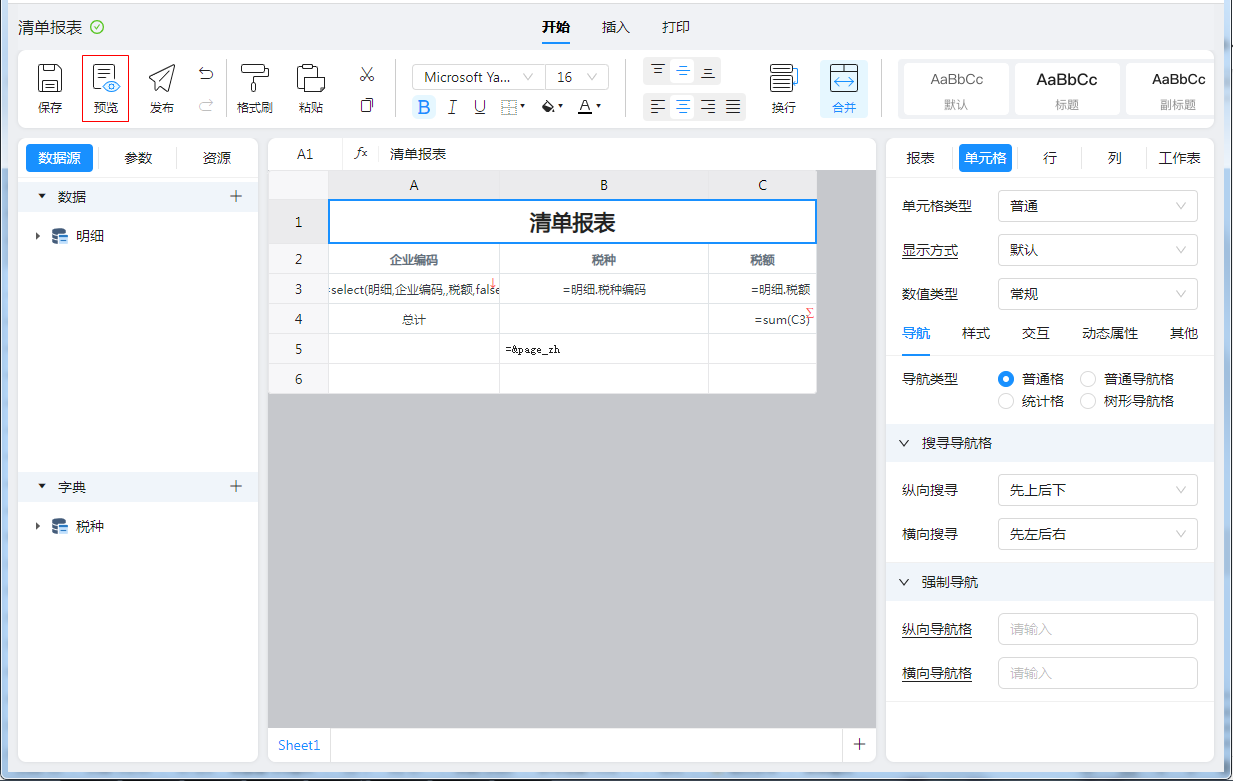Image resolution: width=1233 pixels, height=781 pixels.
Task: Click the copy icon below the scissors
Action: click(x=367, y=105)
